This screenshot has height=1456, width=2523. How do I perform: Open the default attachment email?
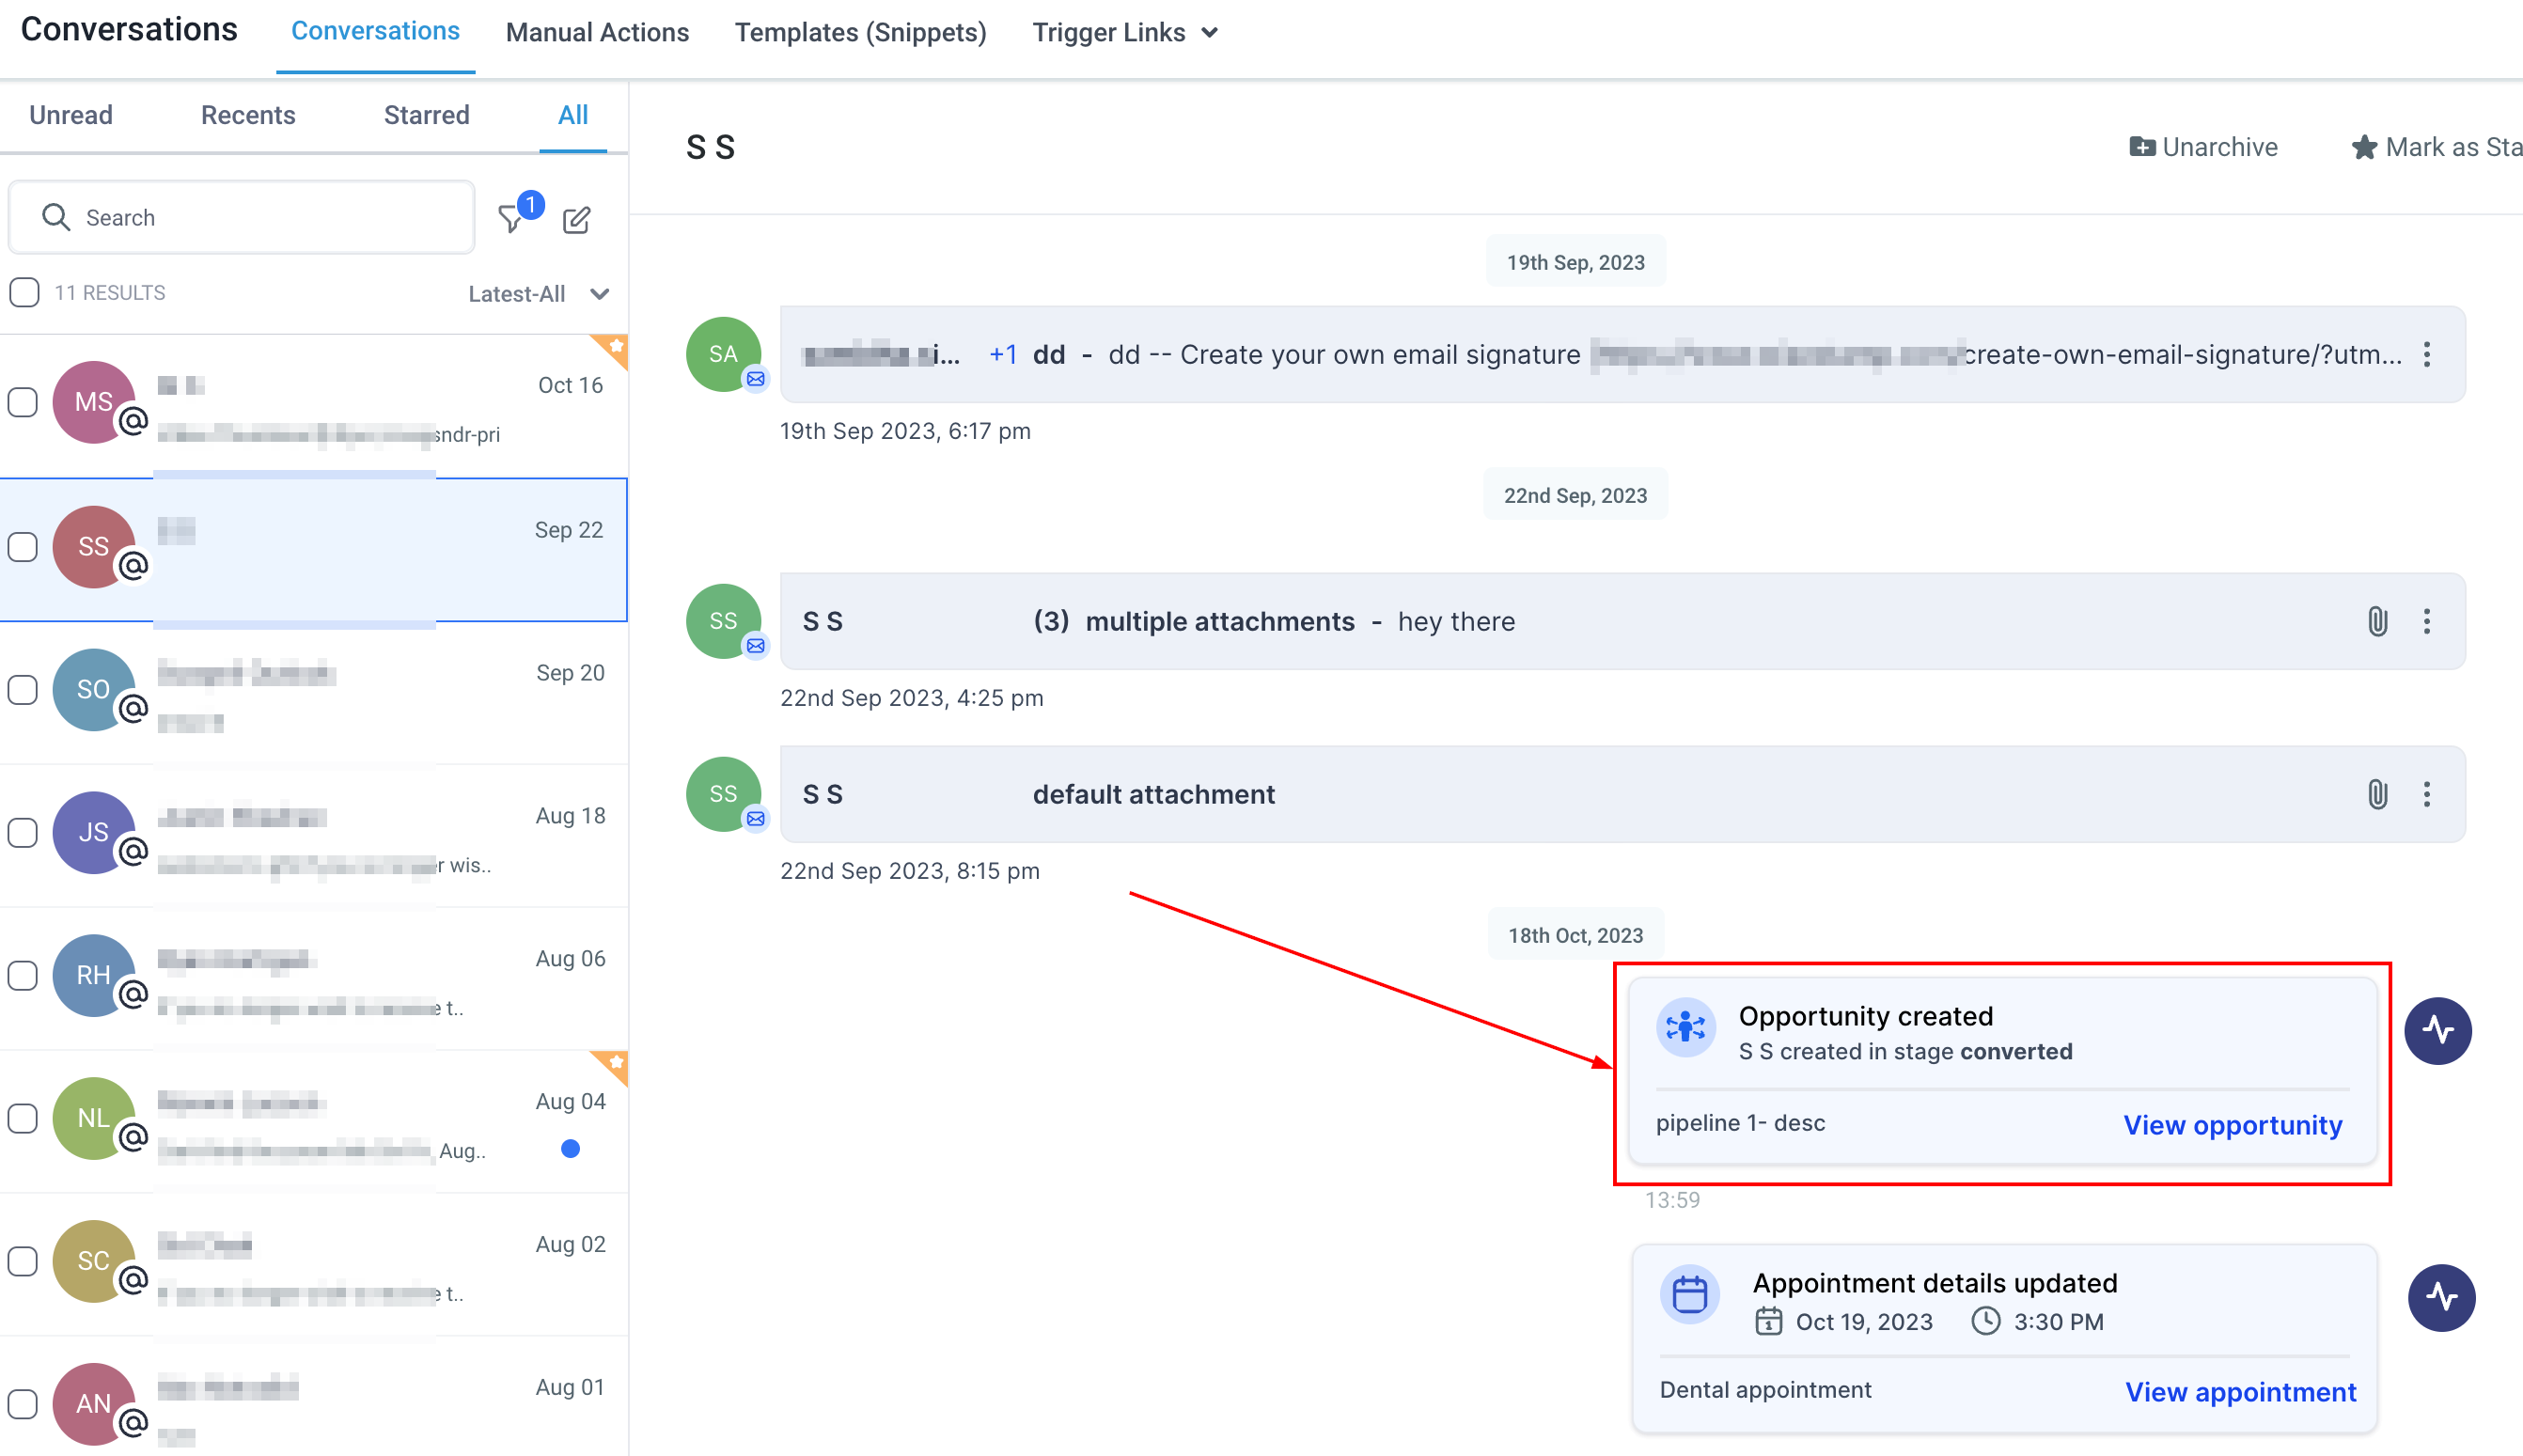(x=1622, y=794)
